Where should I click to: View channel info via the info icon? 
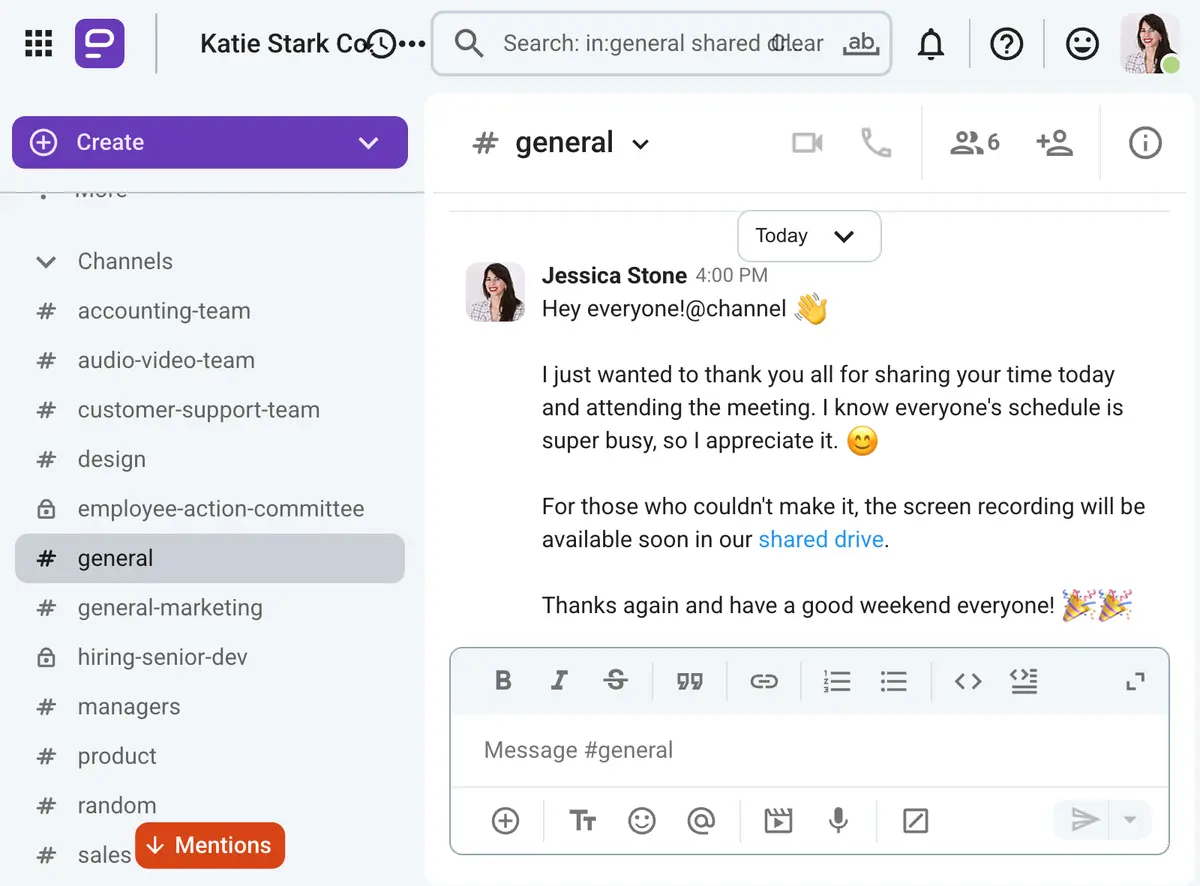(1144, 142)
